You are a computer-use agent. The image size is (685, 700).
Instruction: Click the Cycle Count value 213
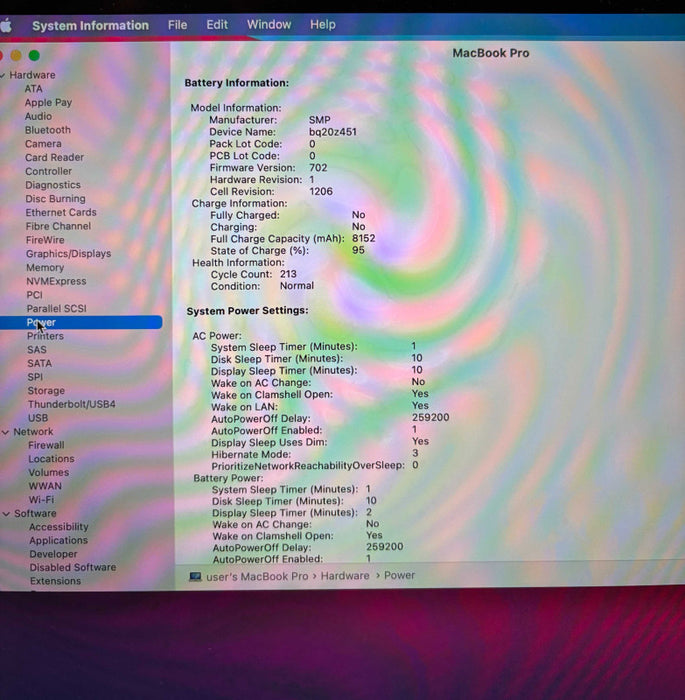[288, 274]
